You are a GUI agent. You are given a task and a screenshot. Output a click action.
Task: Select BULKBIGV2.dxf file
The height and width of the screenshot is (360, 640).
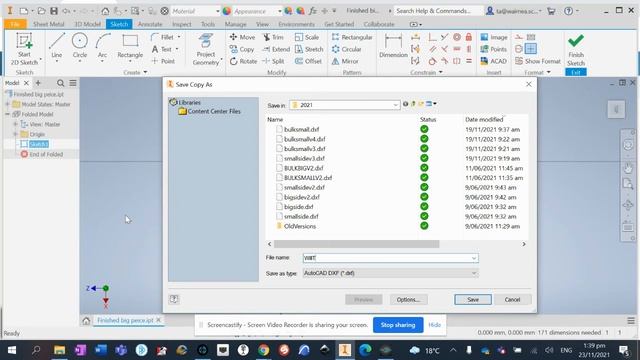click(303, 168)
